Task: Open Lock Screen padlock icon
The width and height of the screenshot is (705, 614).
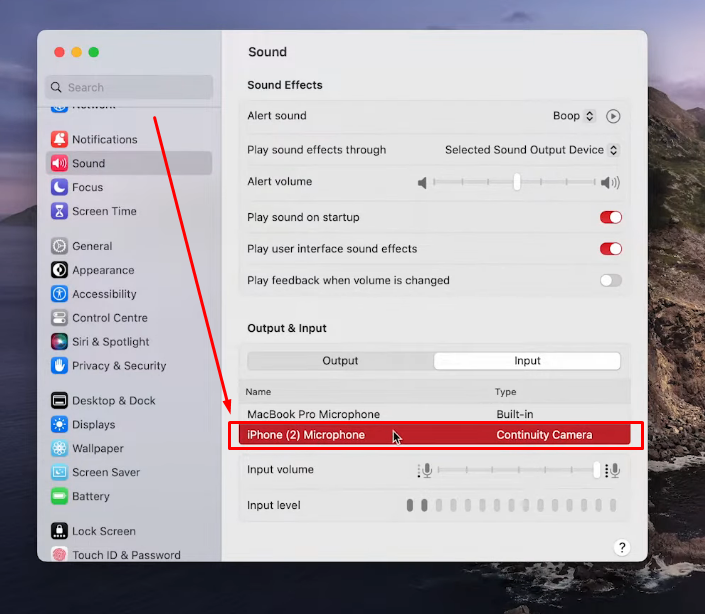Action: (x=59, y=531)
